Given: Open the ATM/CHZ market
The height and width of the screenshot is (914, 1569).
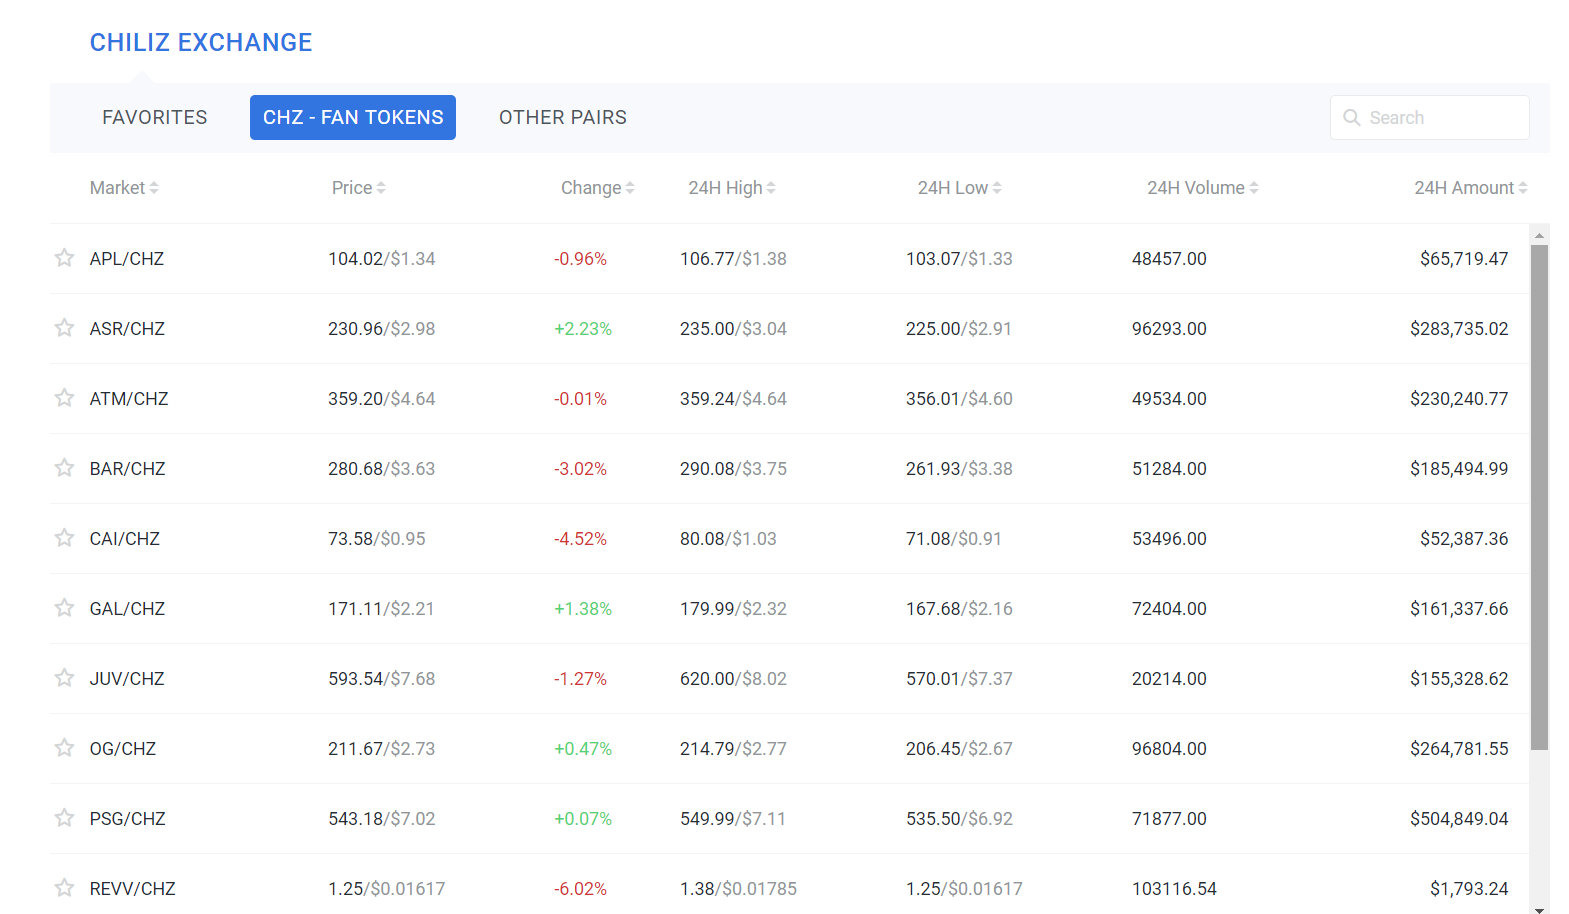Looking at the screenshot, I should (x=129, y=398).
